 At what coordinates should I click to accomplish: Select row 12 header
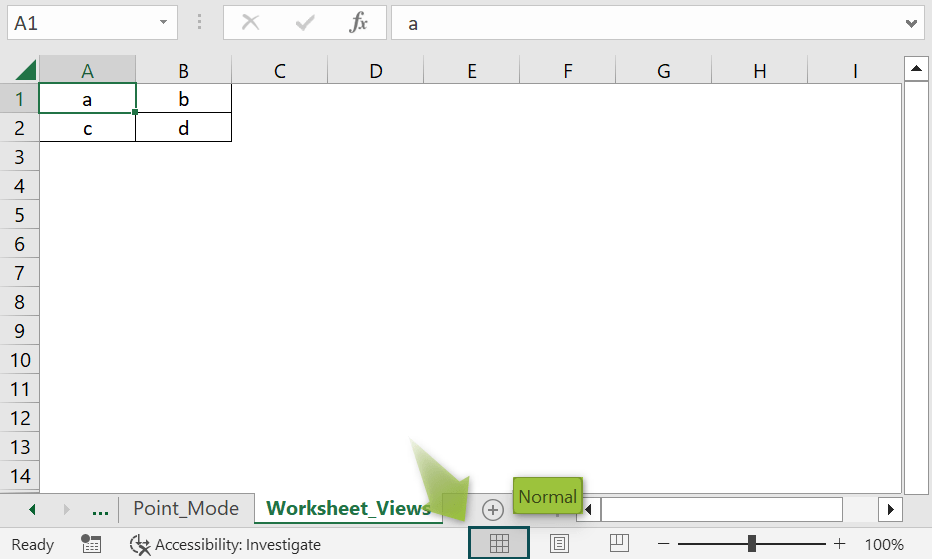(20, 417)
